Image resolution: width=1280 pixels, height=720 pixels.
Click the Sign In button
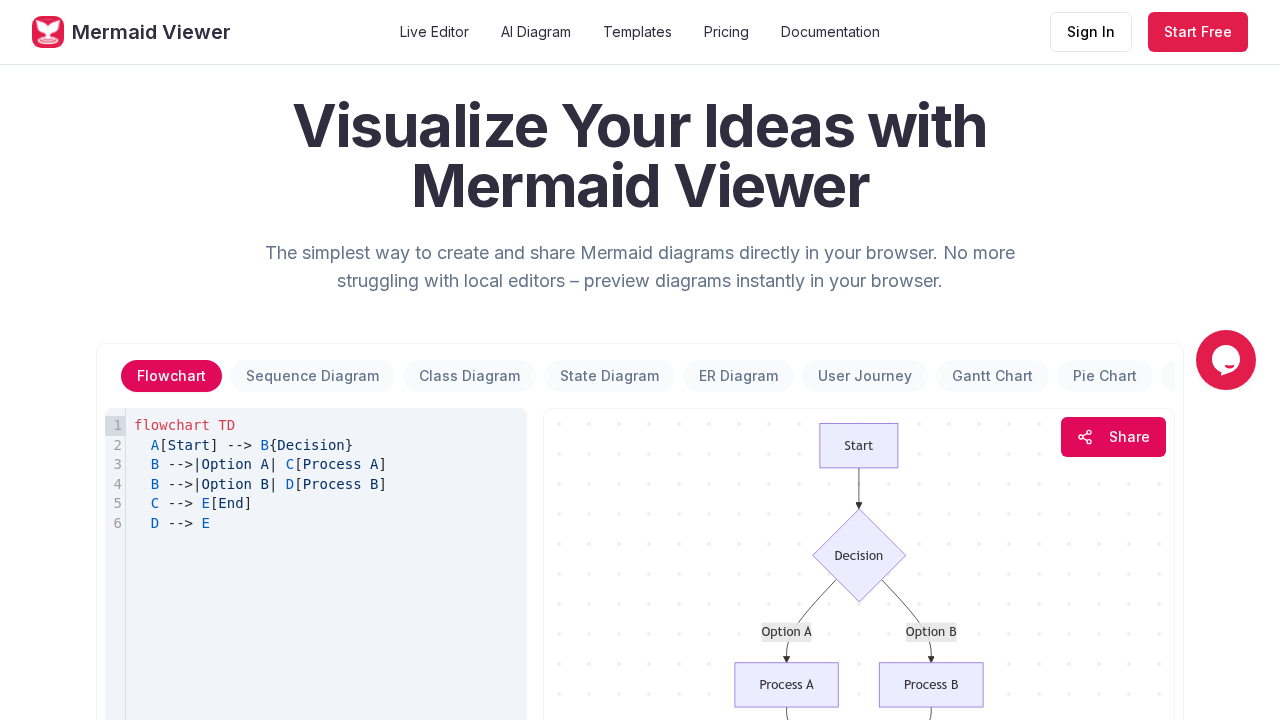(x=1090, y=32)
